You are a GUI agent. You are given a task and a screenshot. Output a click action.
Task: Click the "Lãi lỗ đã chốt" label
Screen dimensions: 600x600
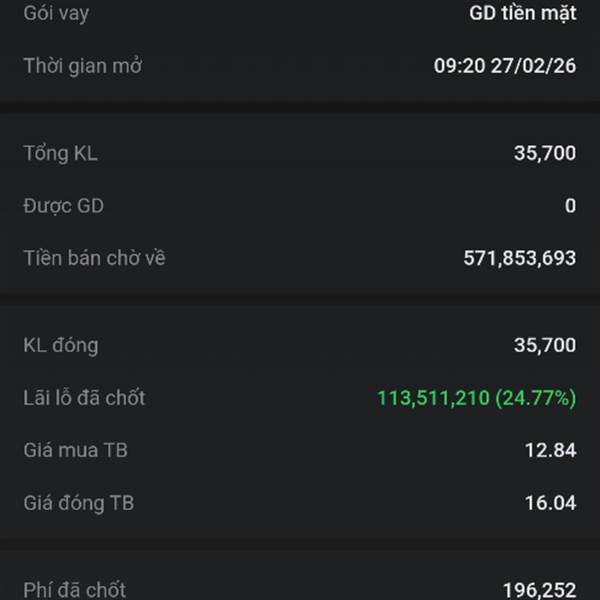(84, 398)
